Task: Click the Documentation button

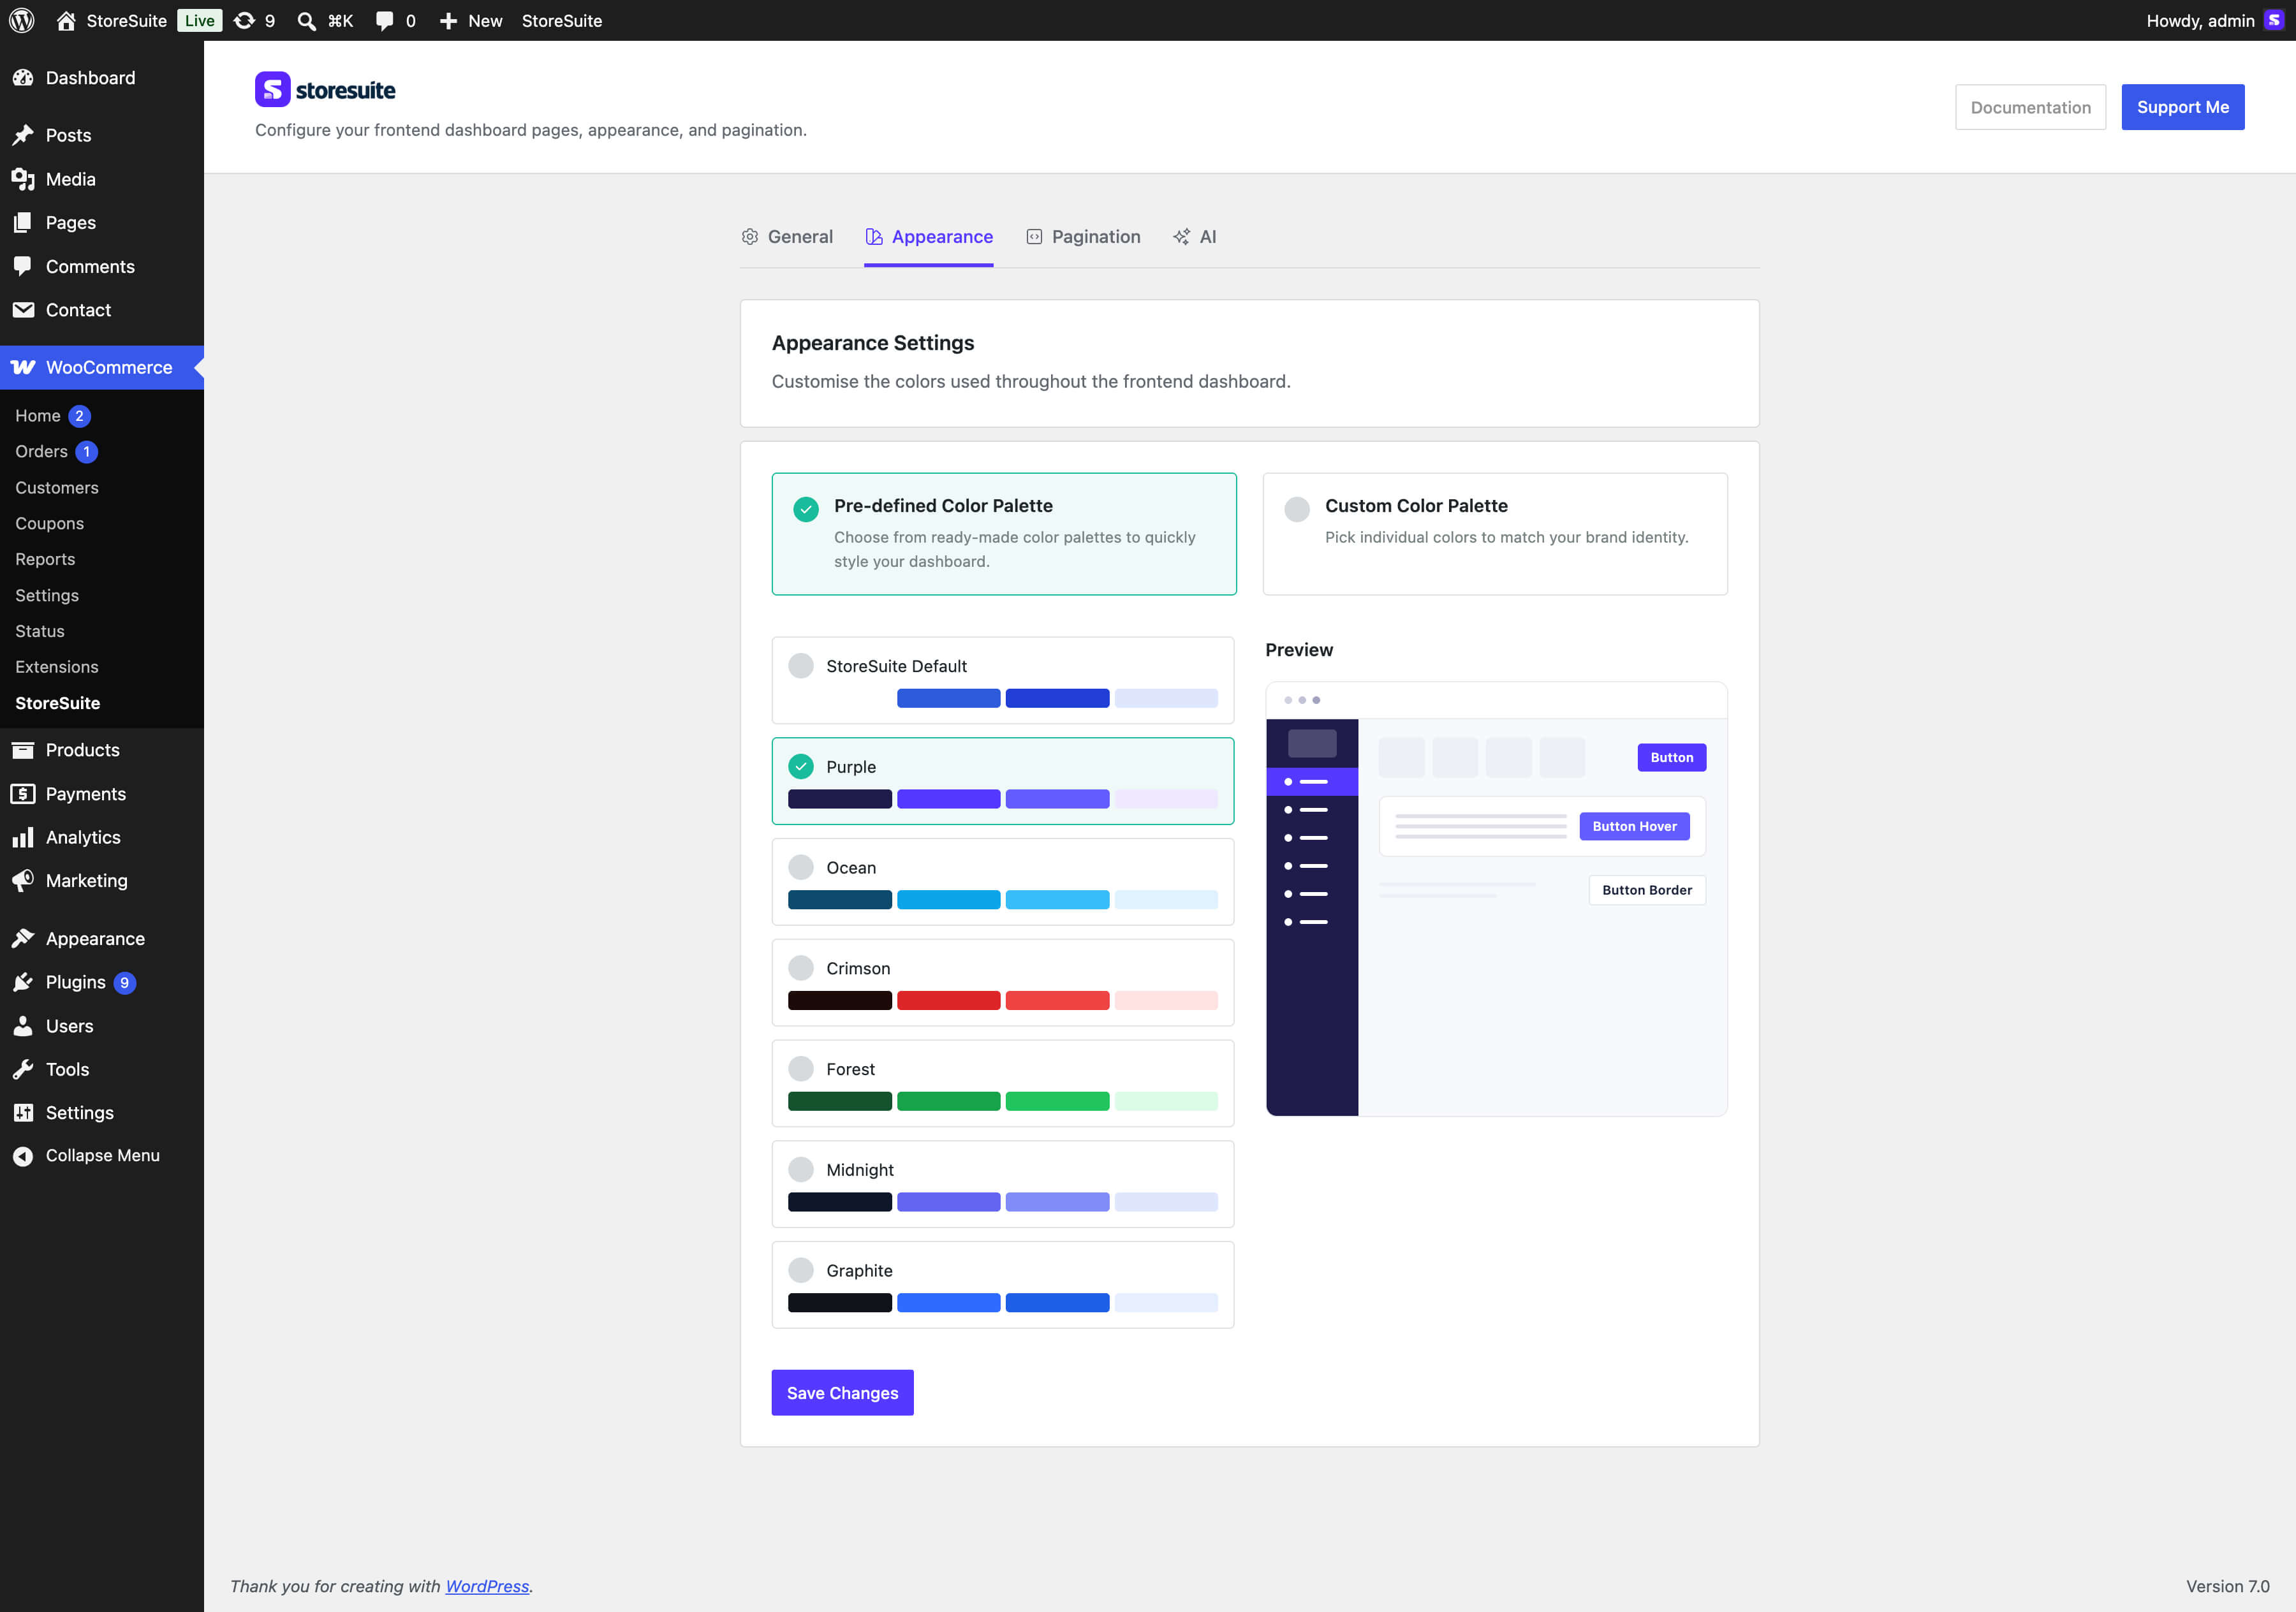Action: click(2030, 107)
